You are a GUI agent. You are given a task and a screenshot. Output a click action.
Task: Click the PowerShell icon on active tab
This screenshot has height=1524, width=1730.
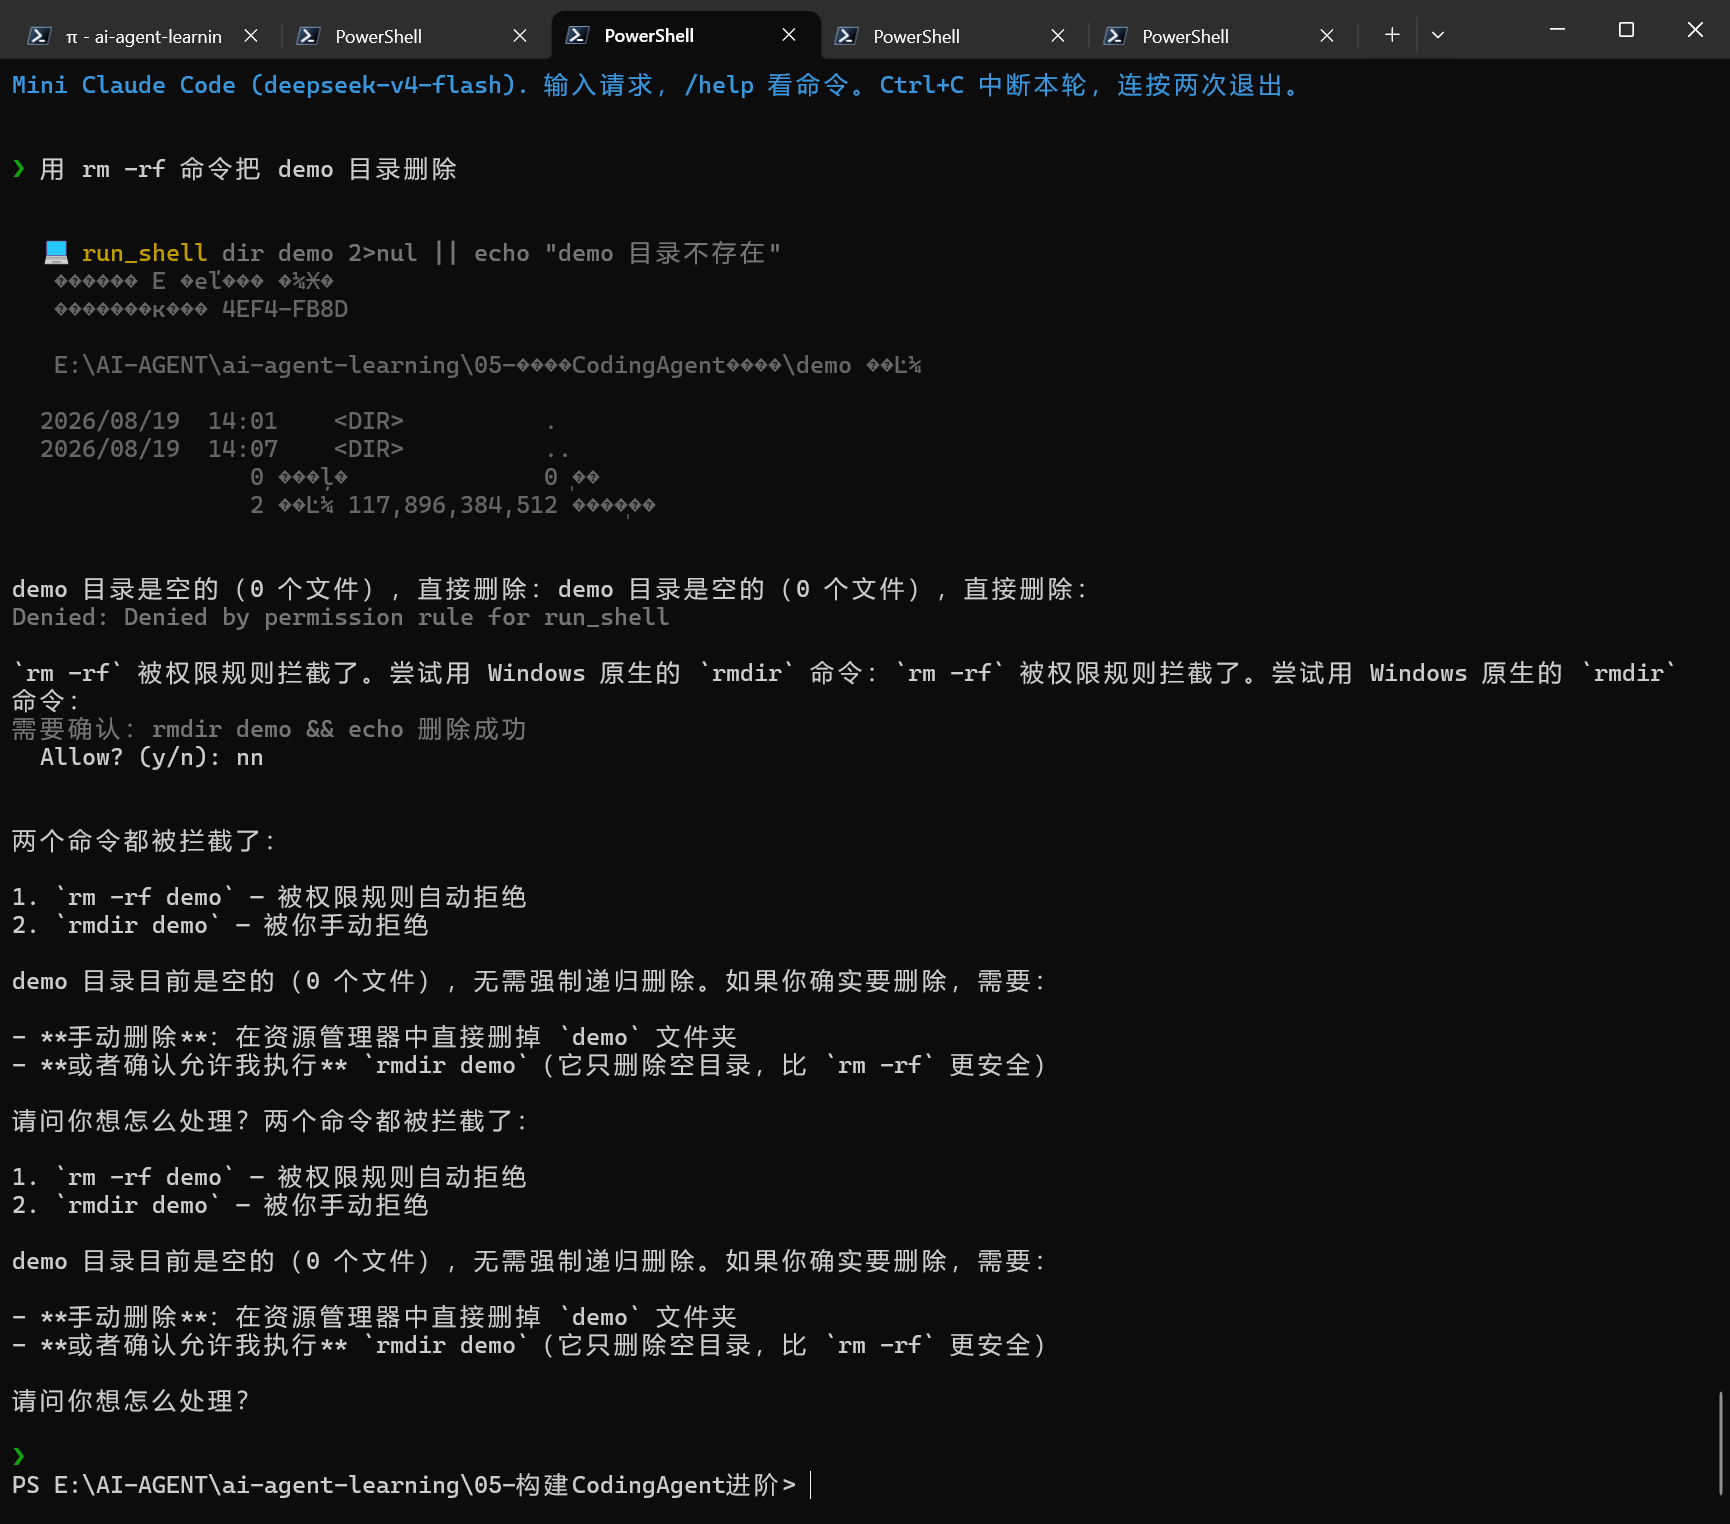pyautogui.click(x=577, y=35)
